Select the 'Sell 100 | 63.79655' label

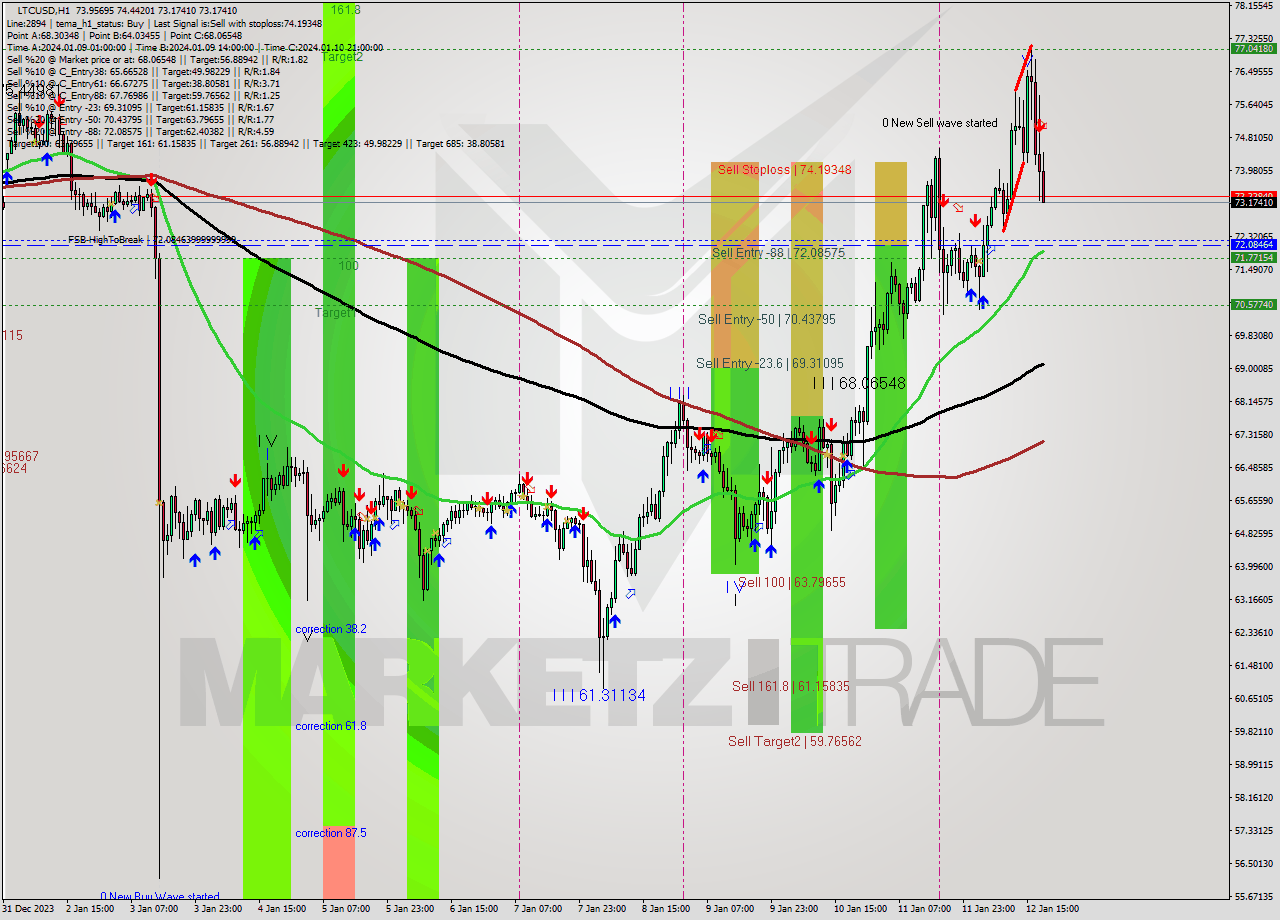coord(792,582)
